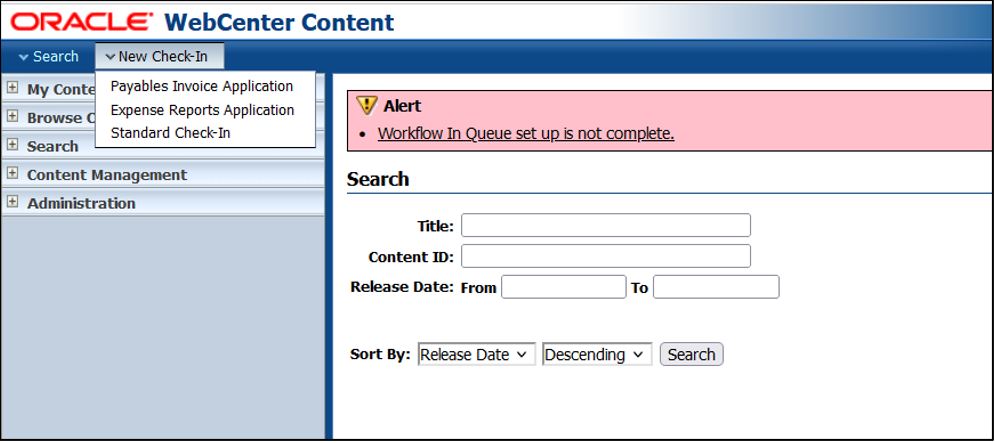
Task: Expand the Administration plus icon
Action: point(12,202)
